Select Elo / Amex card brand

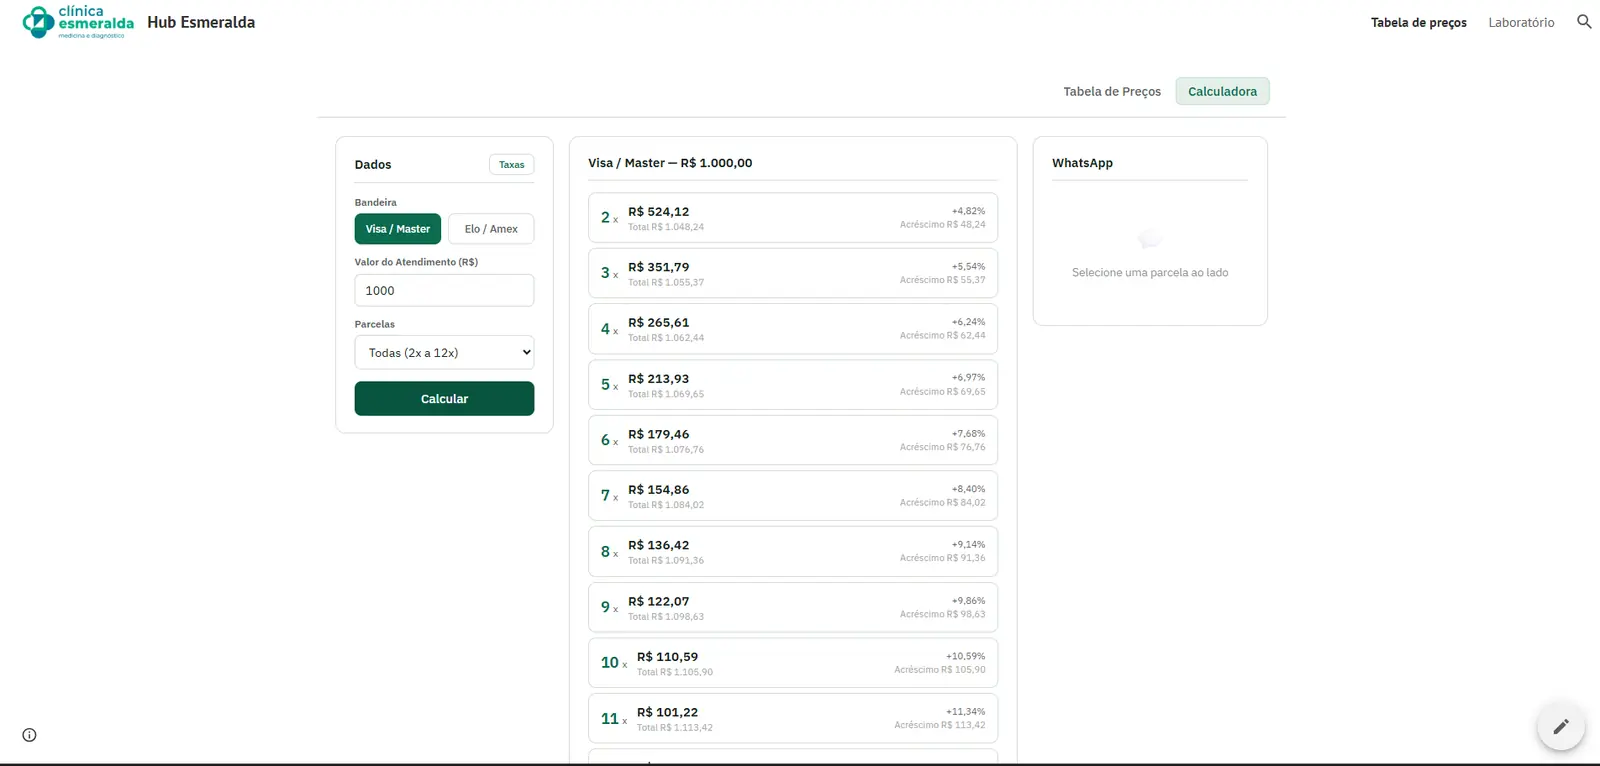[491, 229]
